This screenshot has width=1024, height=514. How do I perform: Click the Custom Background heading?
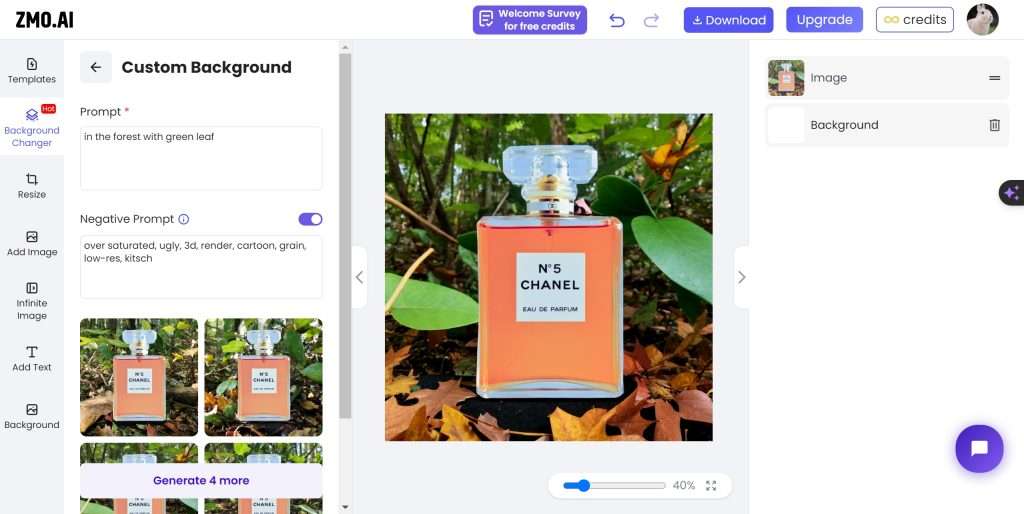206,67
